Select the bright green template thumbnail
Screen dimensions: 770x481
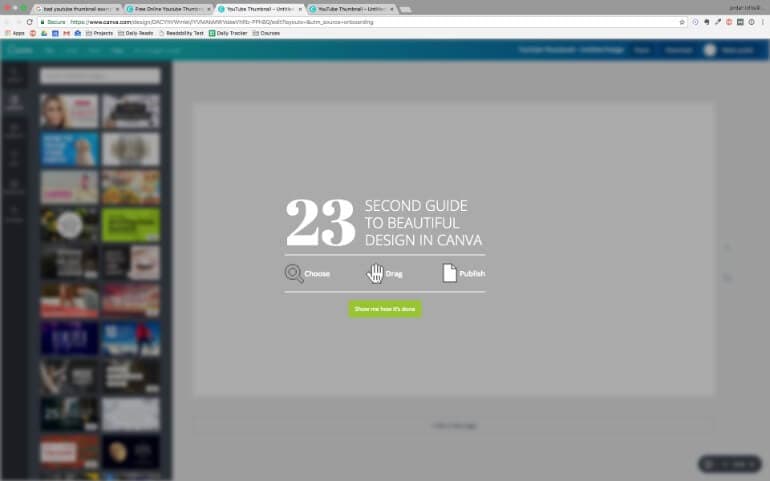130,225
